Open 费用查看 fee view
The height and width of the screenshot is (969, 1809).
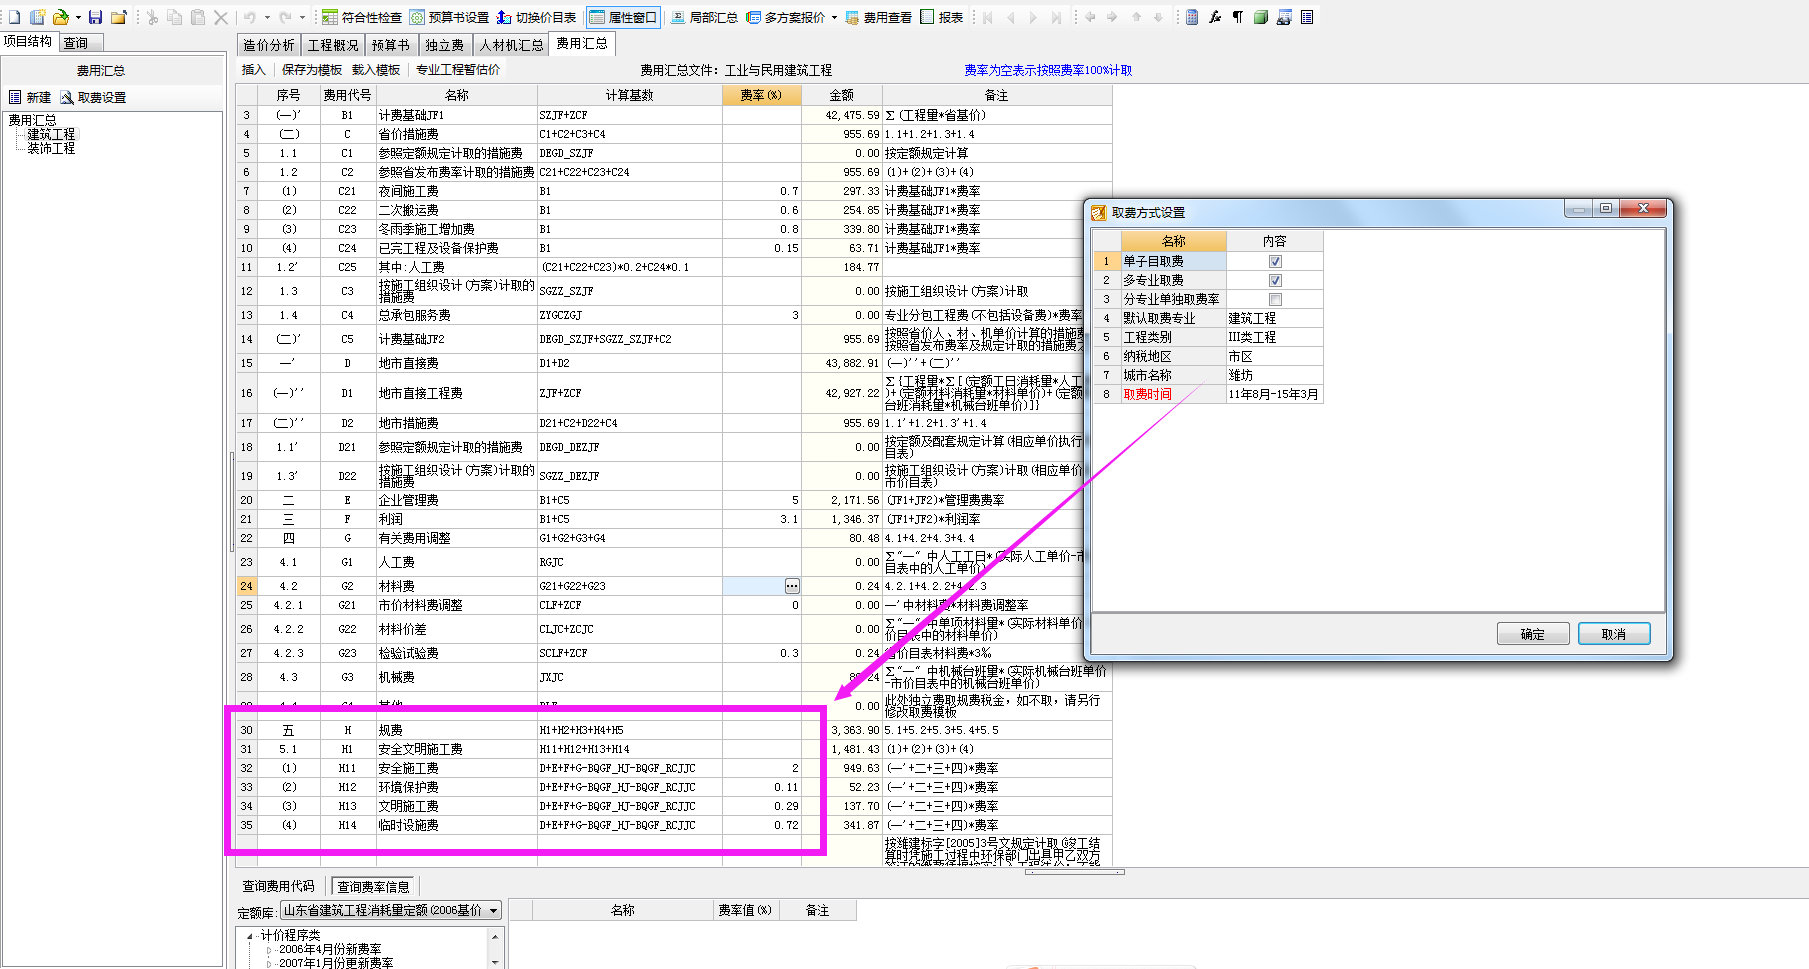tap(878, 17)
